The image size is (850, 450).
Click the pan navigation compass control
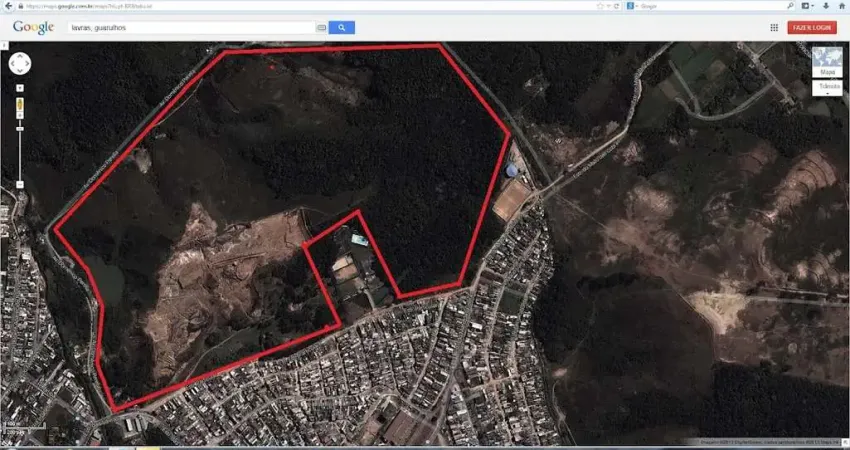tap(20, 64)
